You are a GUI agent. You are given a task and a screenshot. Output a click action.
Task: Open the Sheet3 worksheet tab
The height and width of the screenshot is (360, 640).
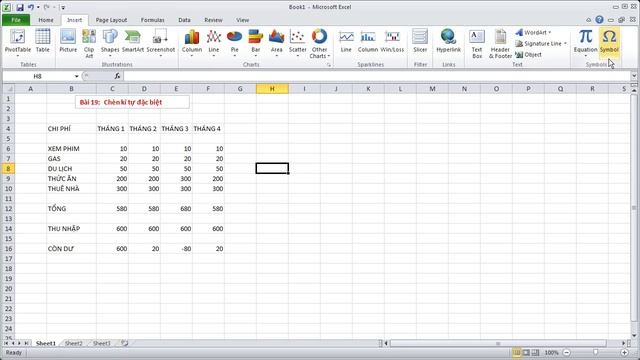[102, 343]
